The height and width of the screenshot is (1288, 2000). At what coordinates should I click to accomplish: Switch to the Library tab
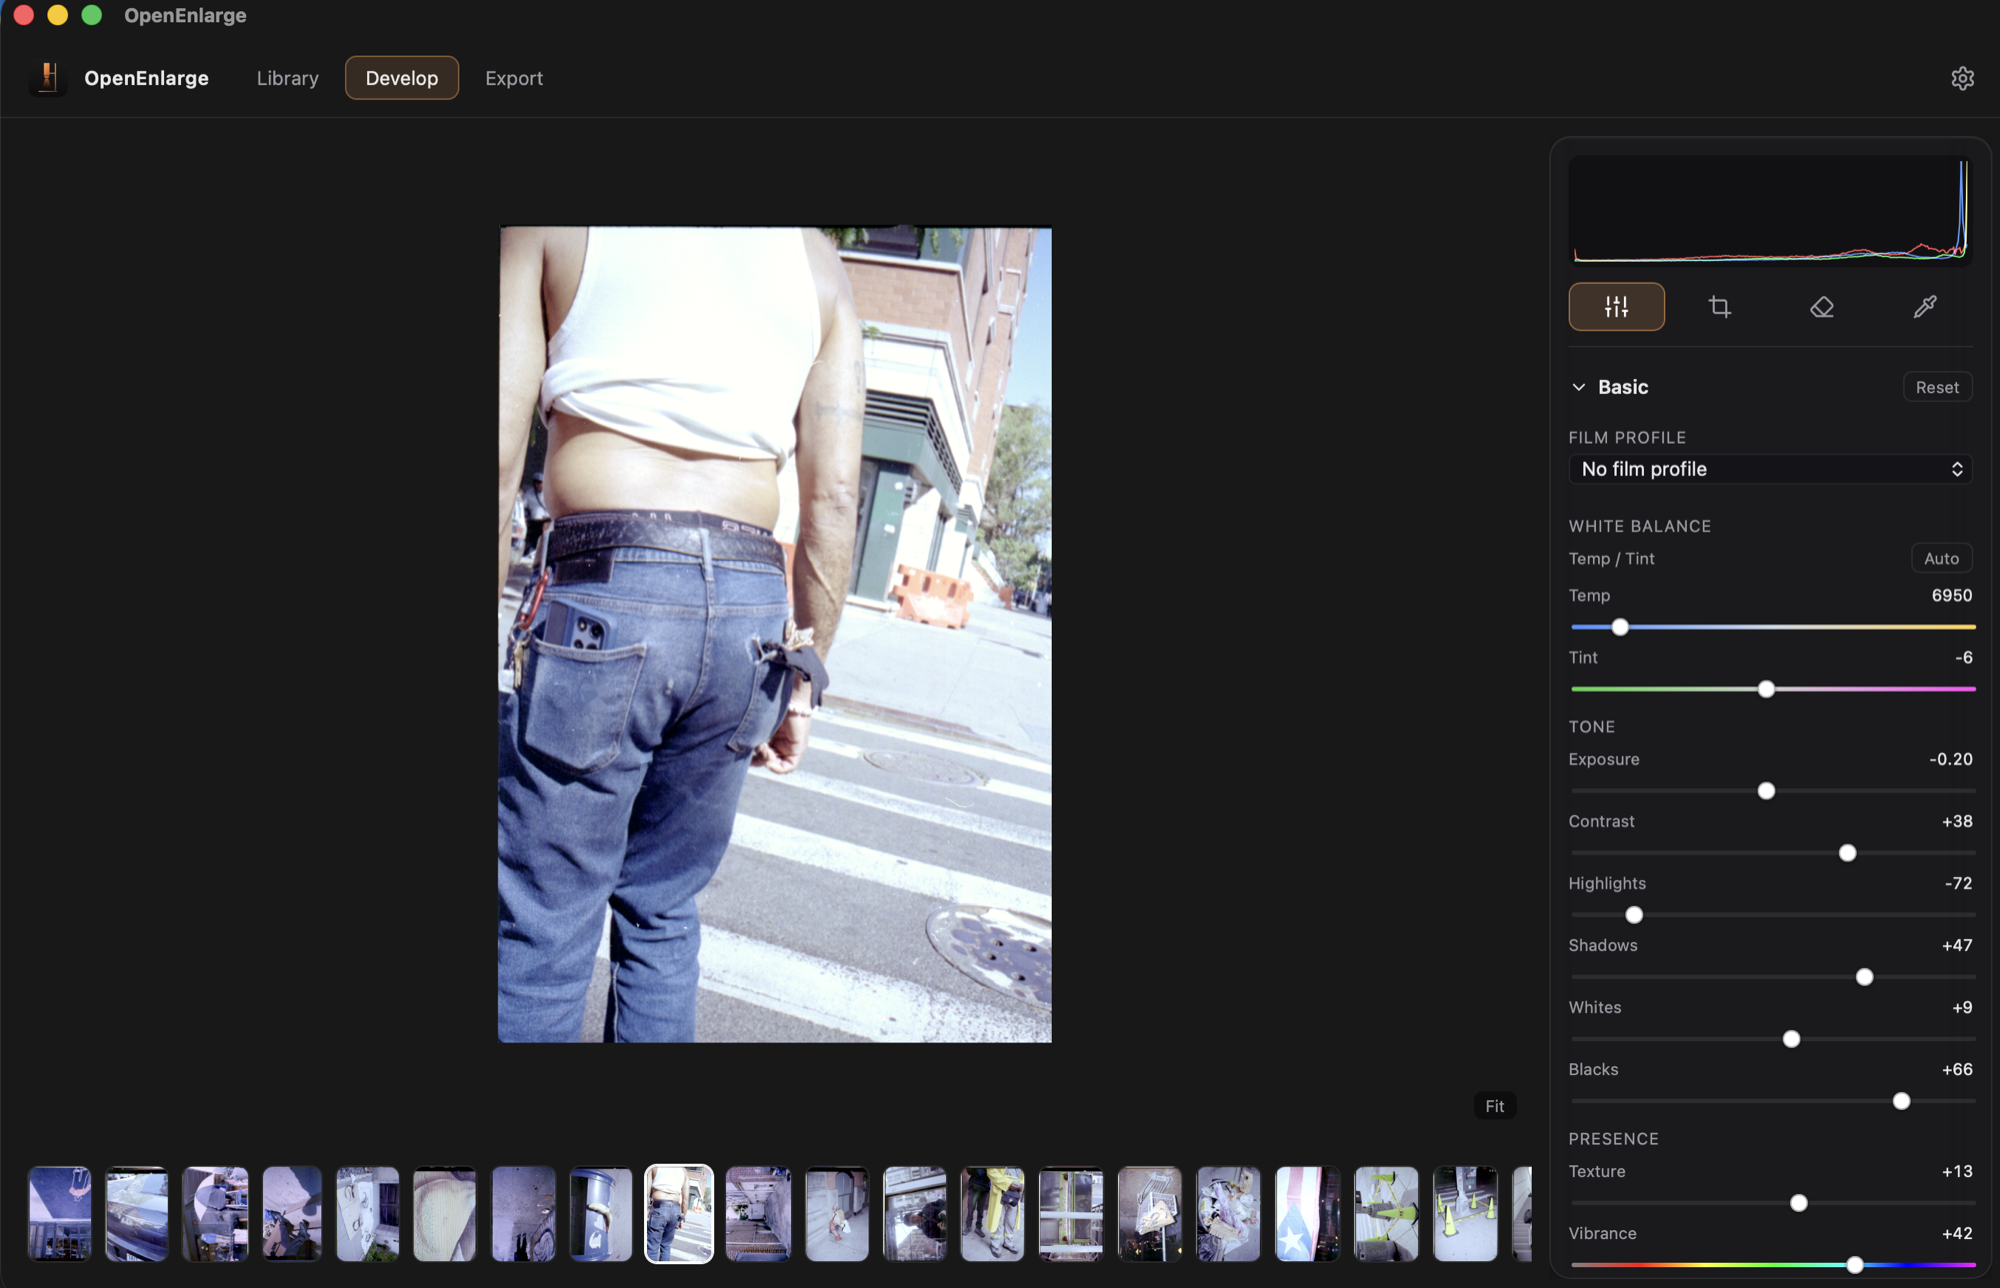[287, 78]
